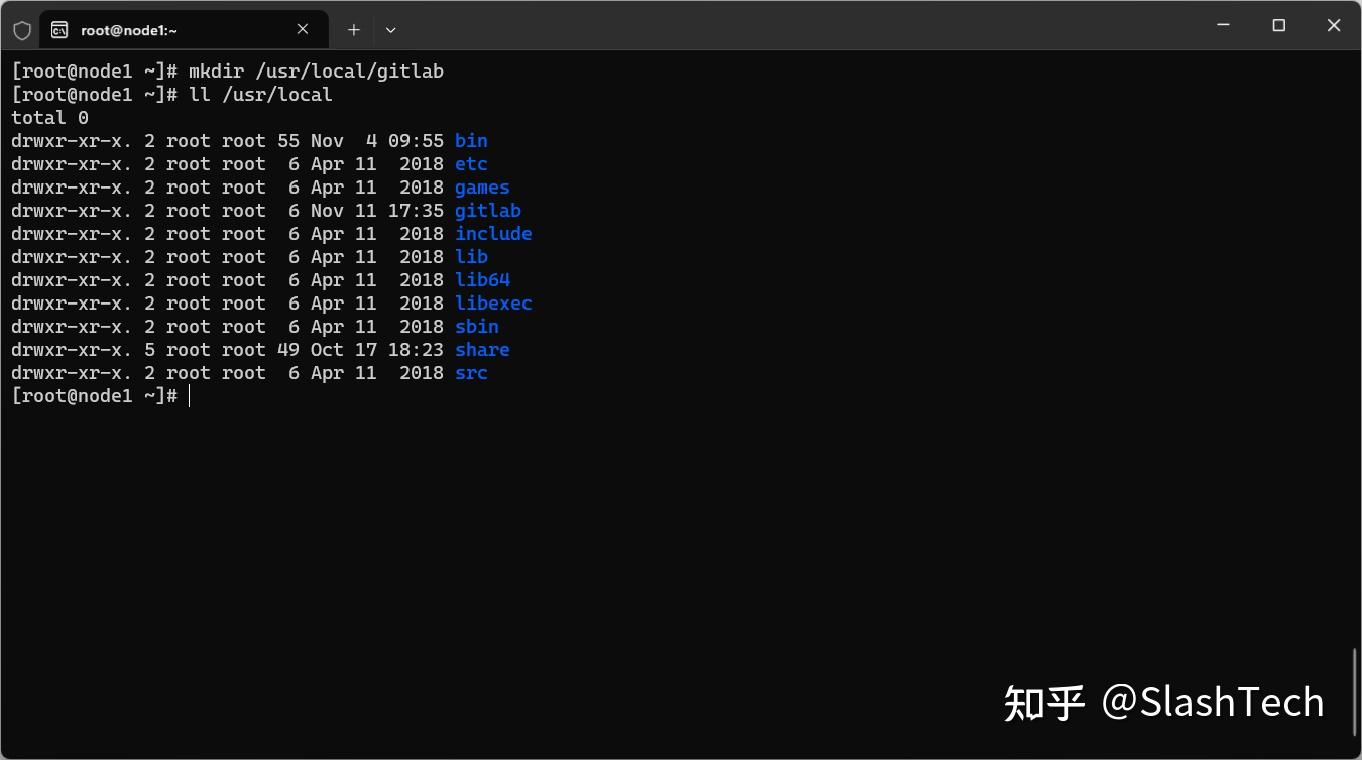The image size is (1362, 760).
Task: Place cursor at the active shell prompt
Action: click(190, 395)
